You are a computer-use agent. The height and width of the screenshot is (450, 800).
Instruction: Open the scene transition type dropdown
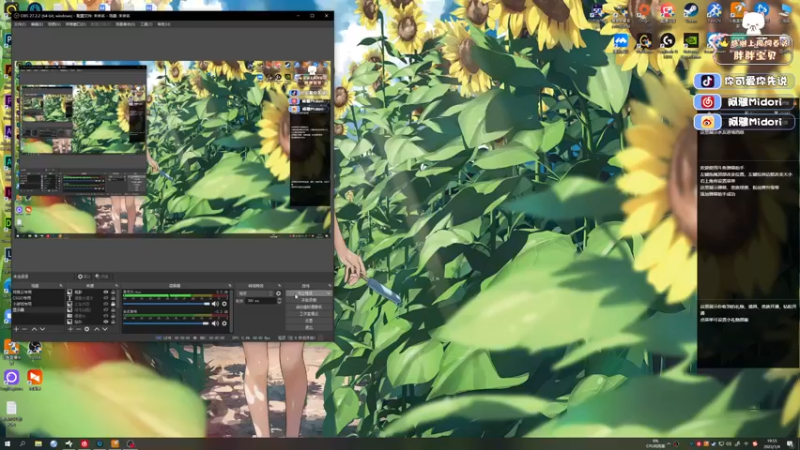(x=256, y=293)
